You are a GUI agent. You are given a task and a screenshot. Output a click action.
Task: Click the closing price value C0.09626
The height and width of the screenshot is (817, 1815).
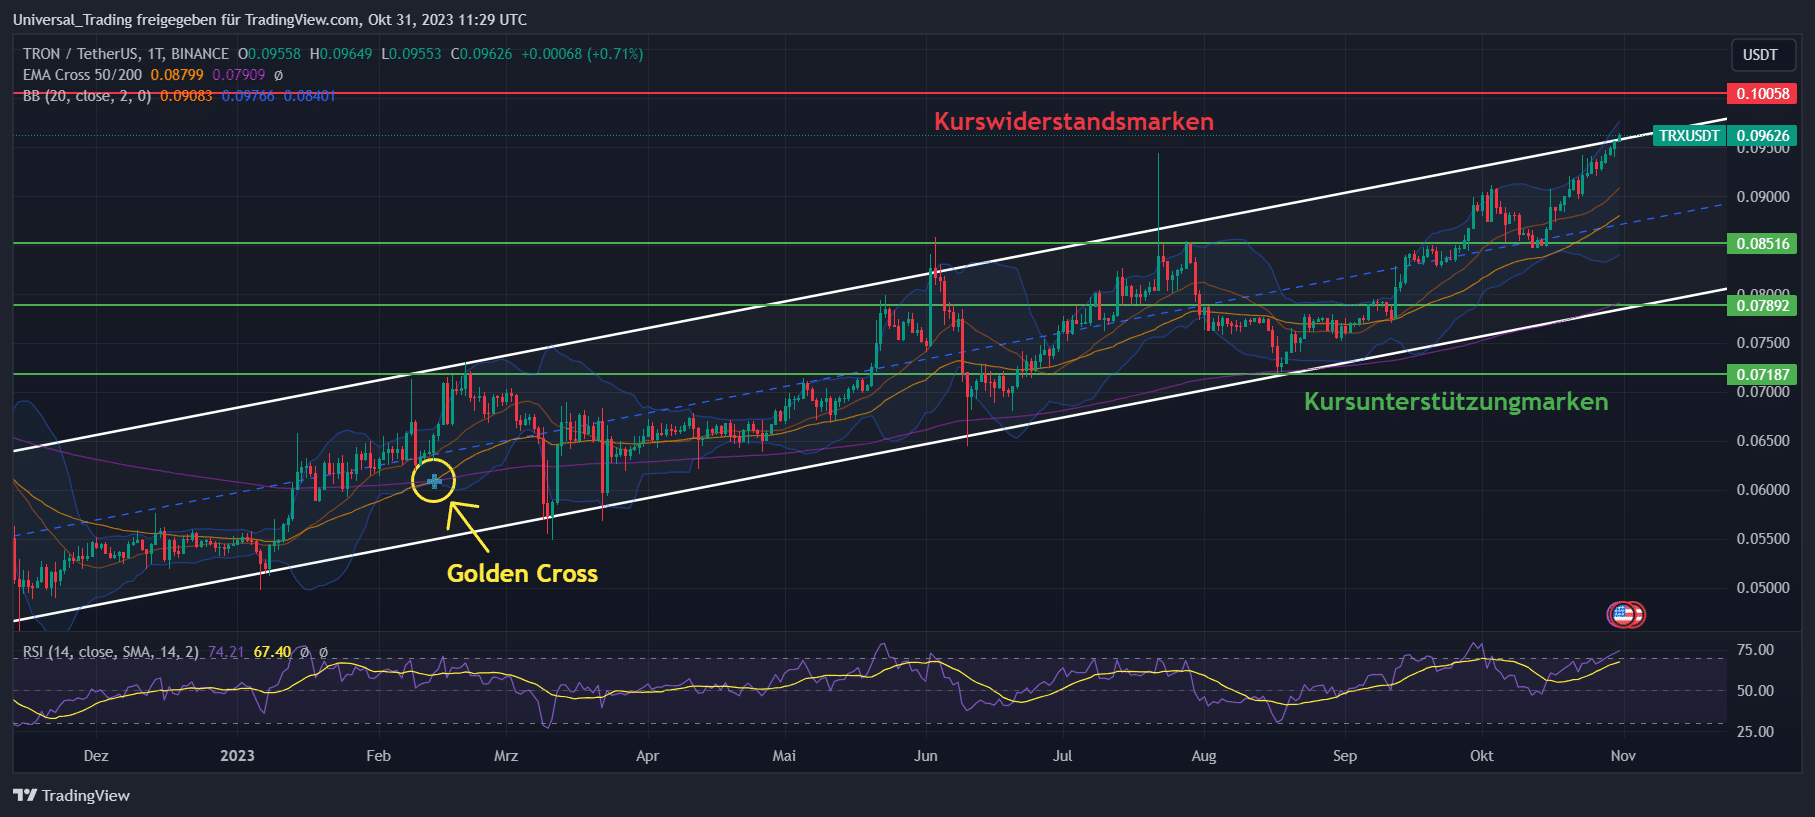coord(481,54)
